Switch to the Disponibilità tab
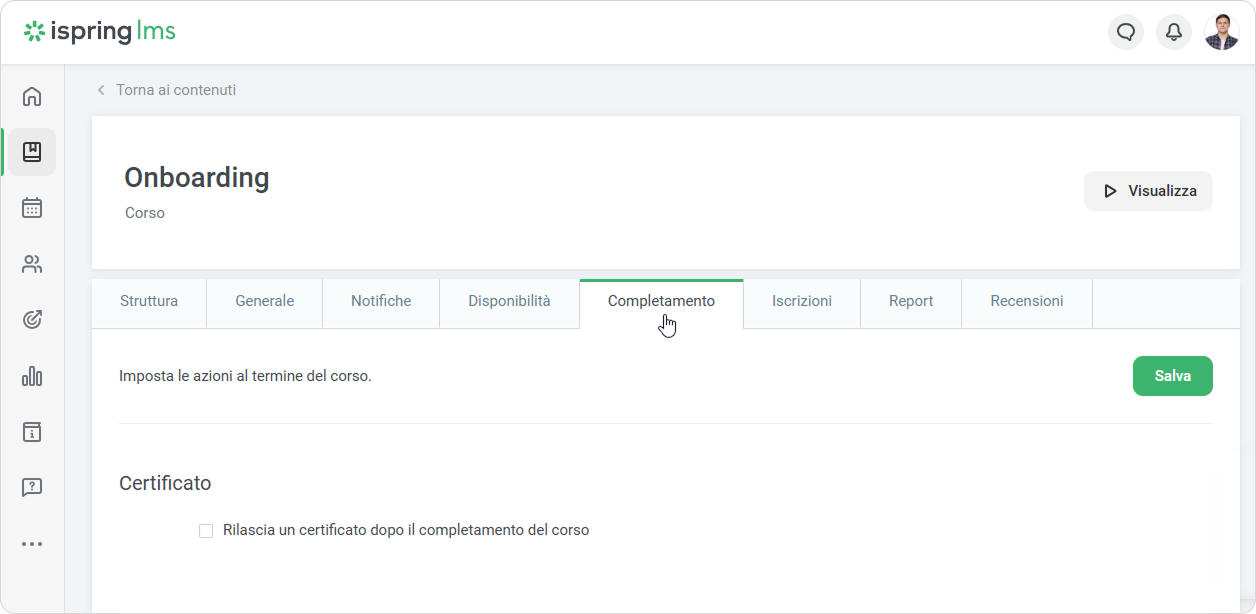This screenshot has width=1256, height=614. [x=509, y=301]
